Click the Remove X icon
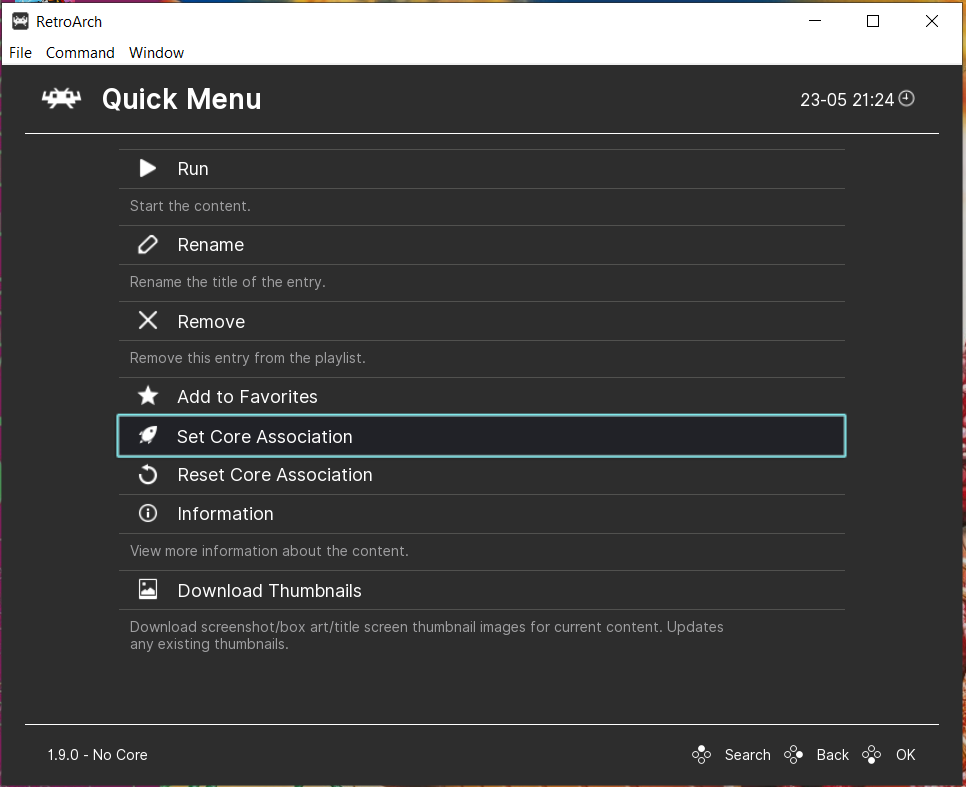The width and height of the screenshot is (966, 787). pyautogui.click(x=148, y=320)
